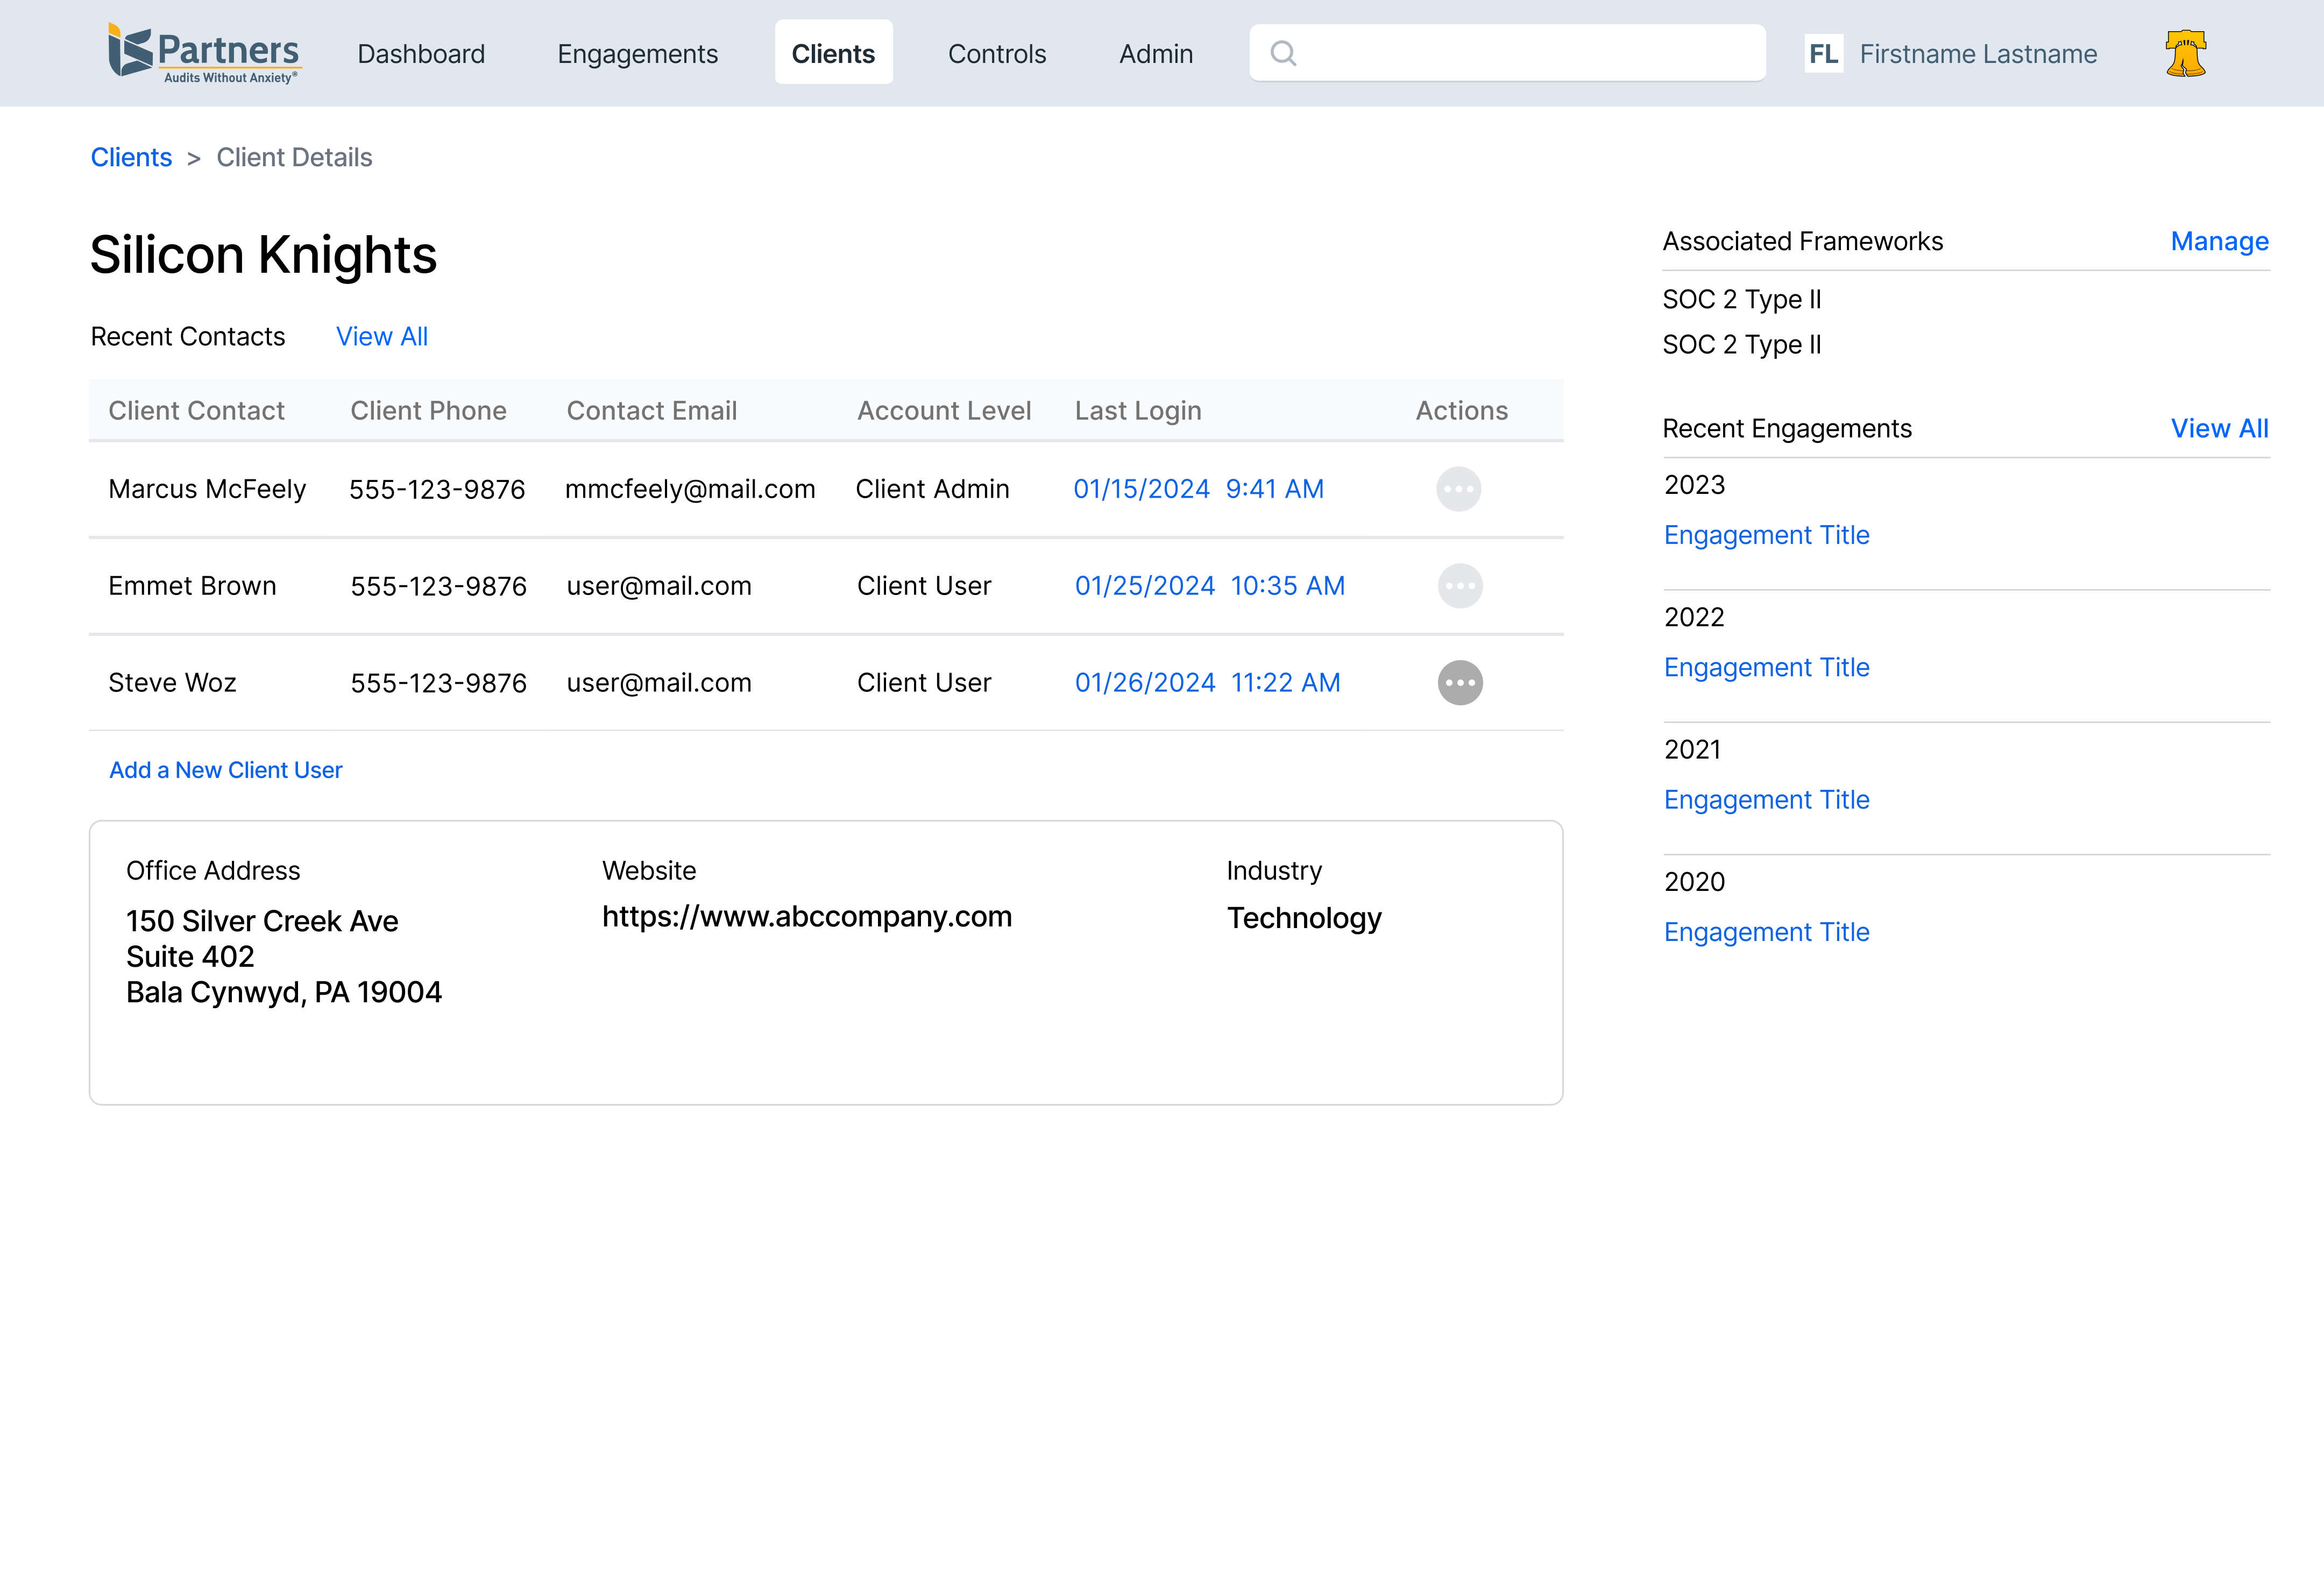
Task: Click the second SOC 2 Type II framework
Action: (1741, 345)
